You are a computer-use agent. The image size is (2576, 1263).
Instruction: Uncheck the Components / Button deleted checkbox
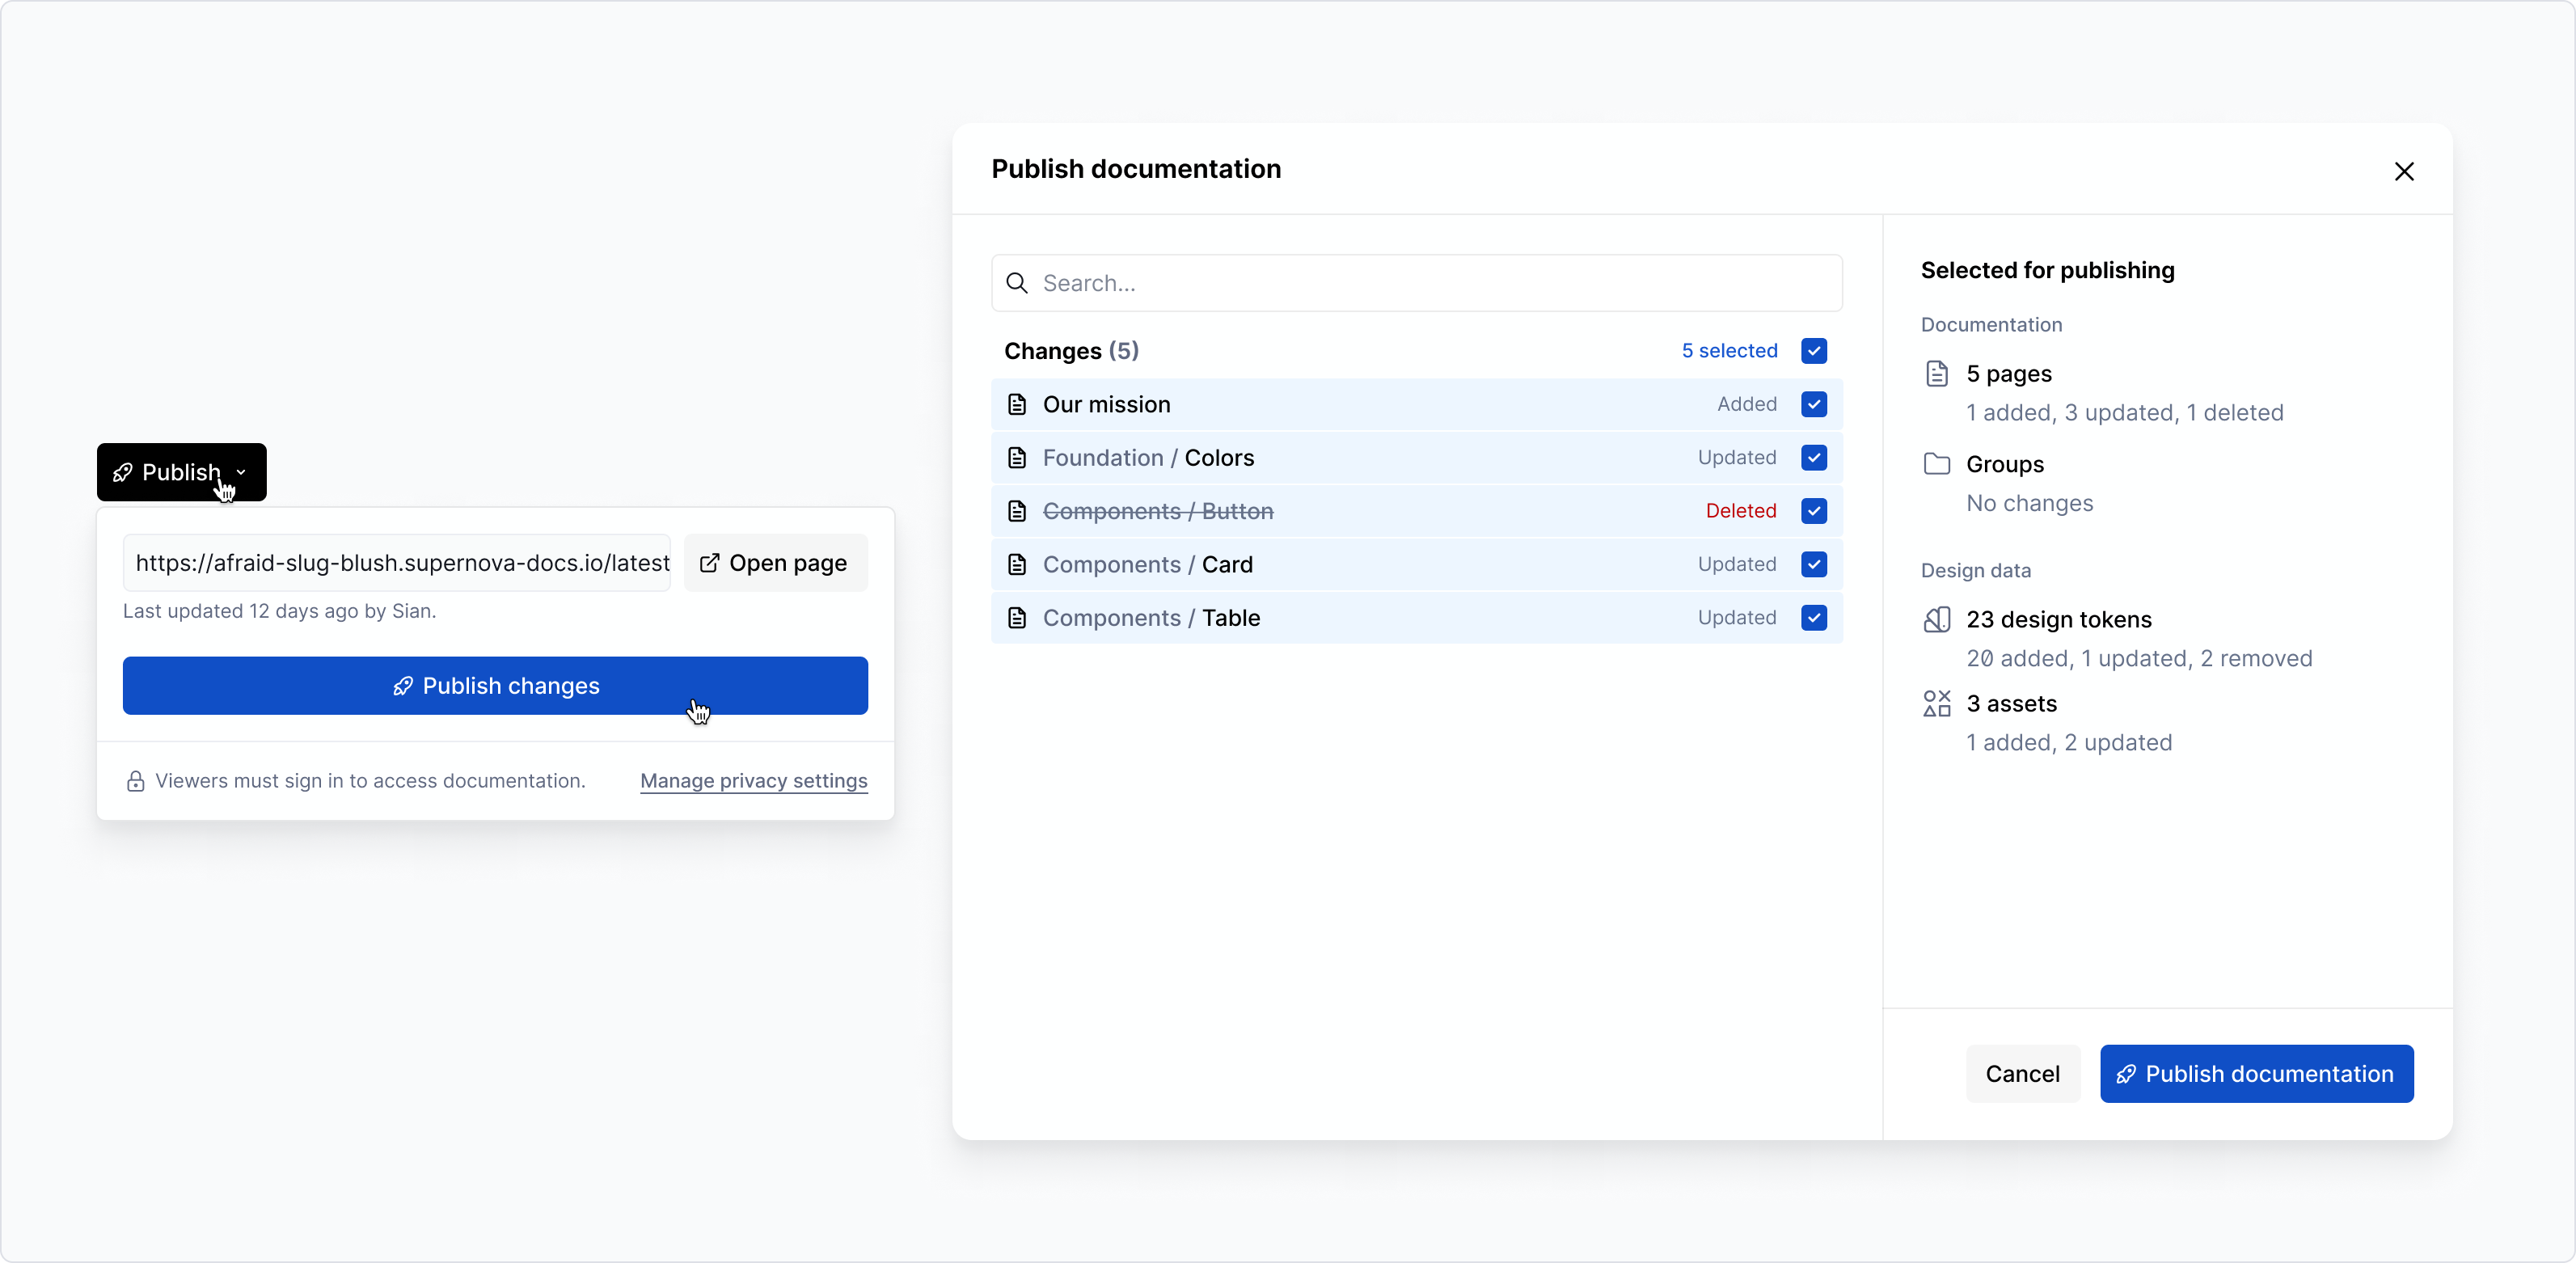point(1814,511)
